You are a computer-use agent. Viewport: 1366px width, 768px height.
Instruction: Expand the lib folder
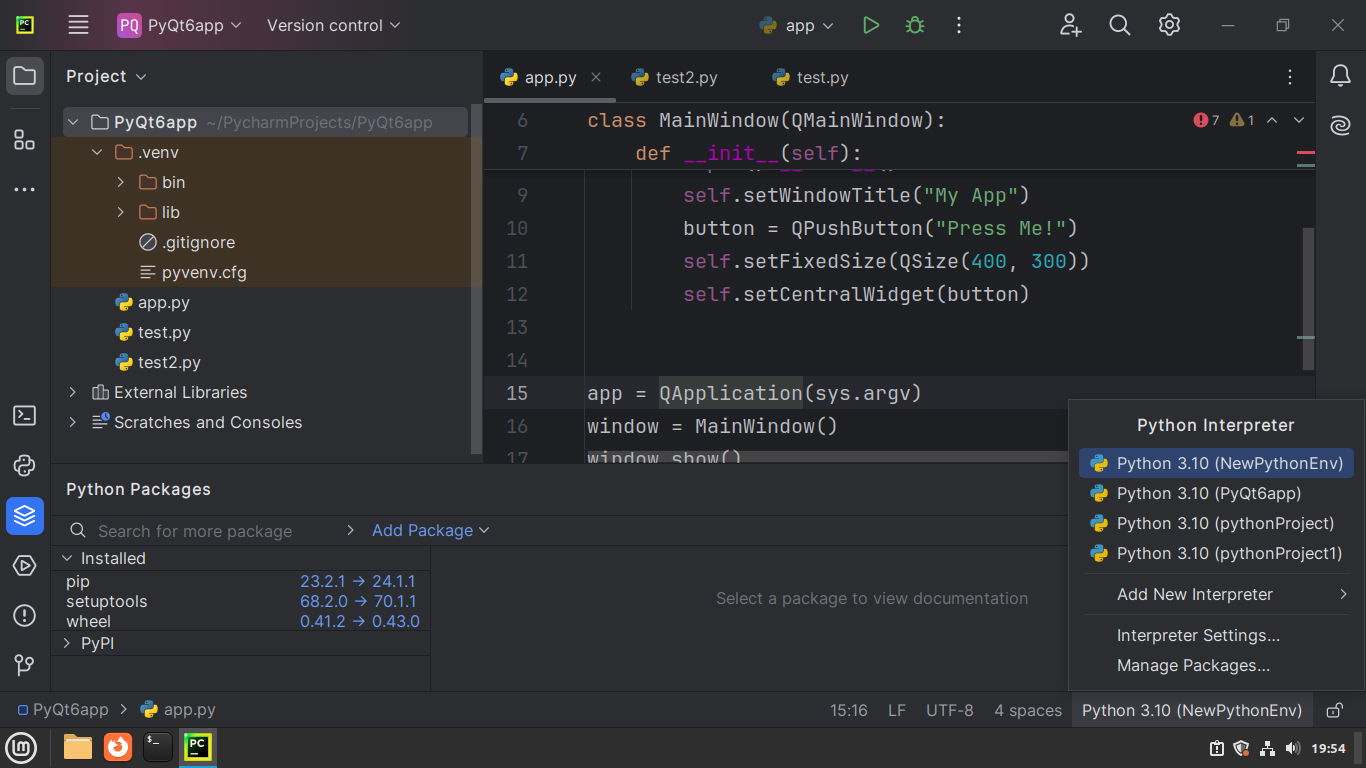[121, 212]
